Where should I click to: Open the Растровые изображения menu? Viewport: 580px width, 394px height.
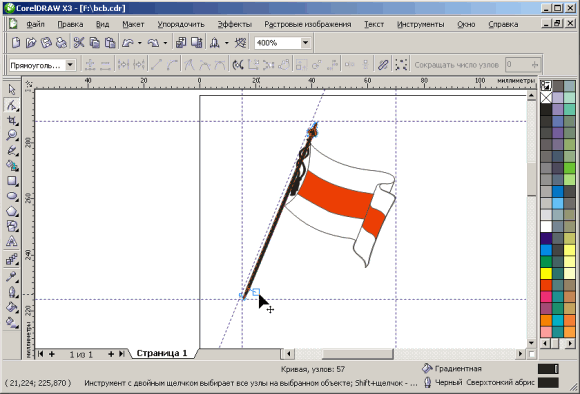308,24
